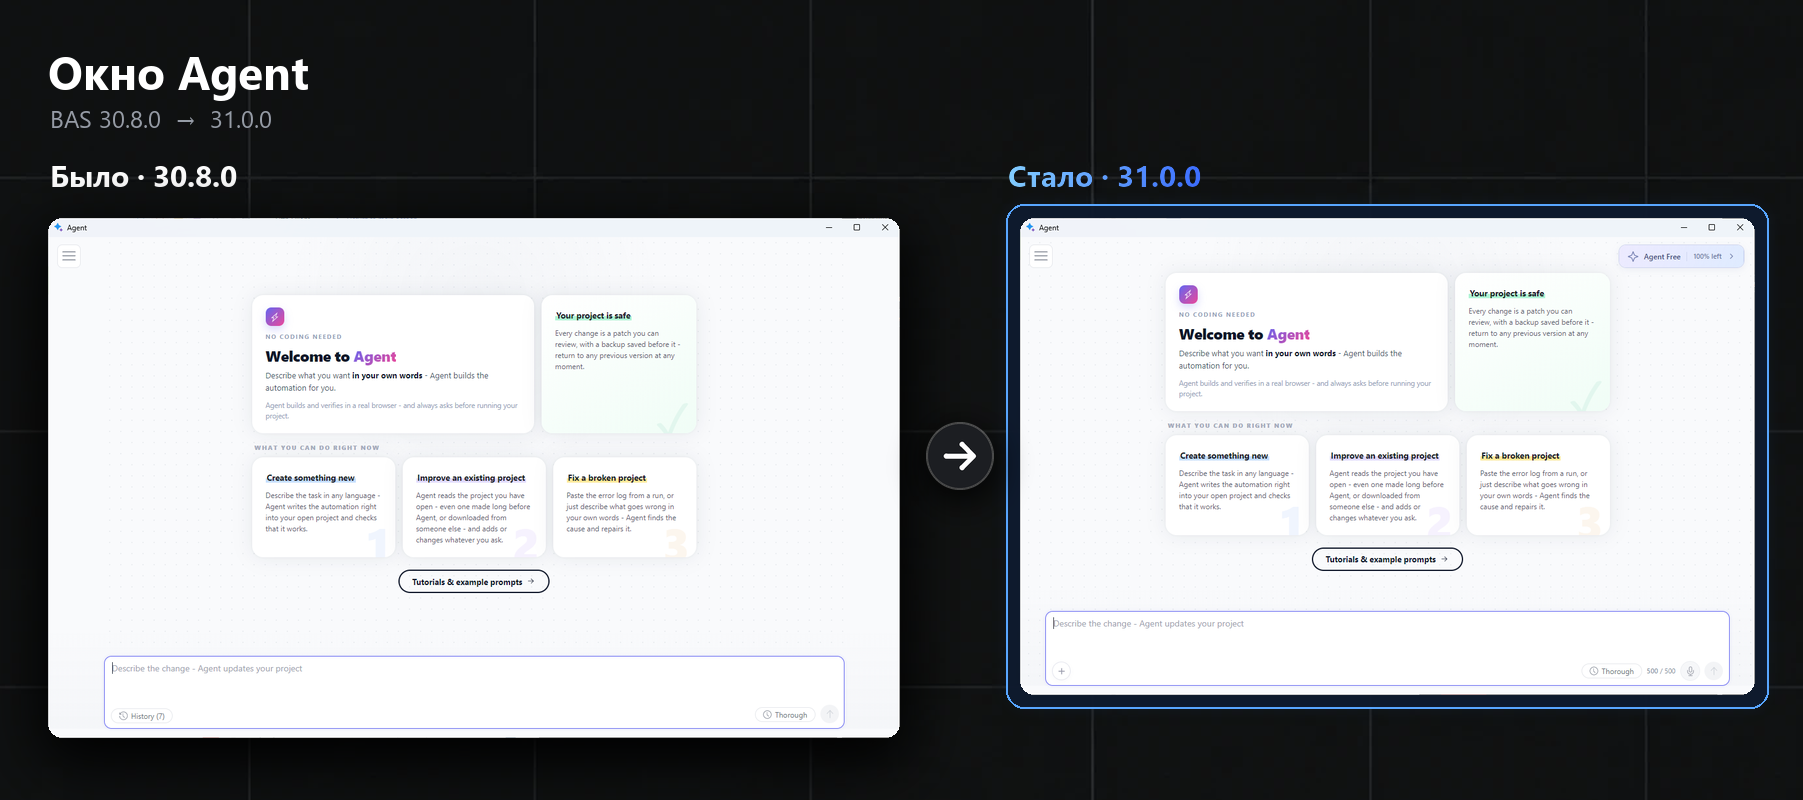
Task: Click the large arrow circle between the windows
Action: (960, 456)
